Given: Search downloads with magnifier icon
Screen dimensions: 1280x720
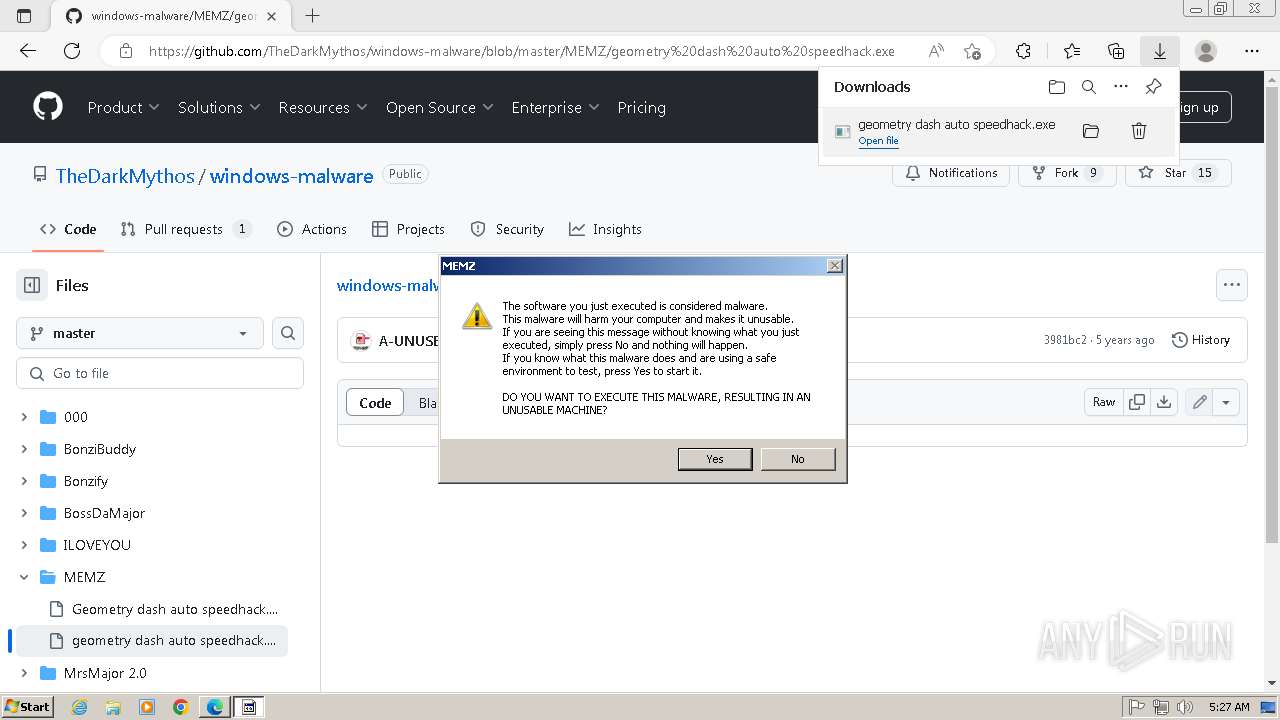Looking at the screenshot, I should click(1089, 87).
